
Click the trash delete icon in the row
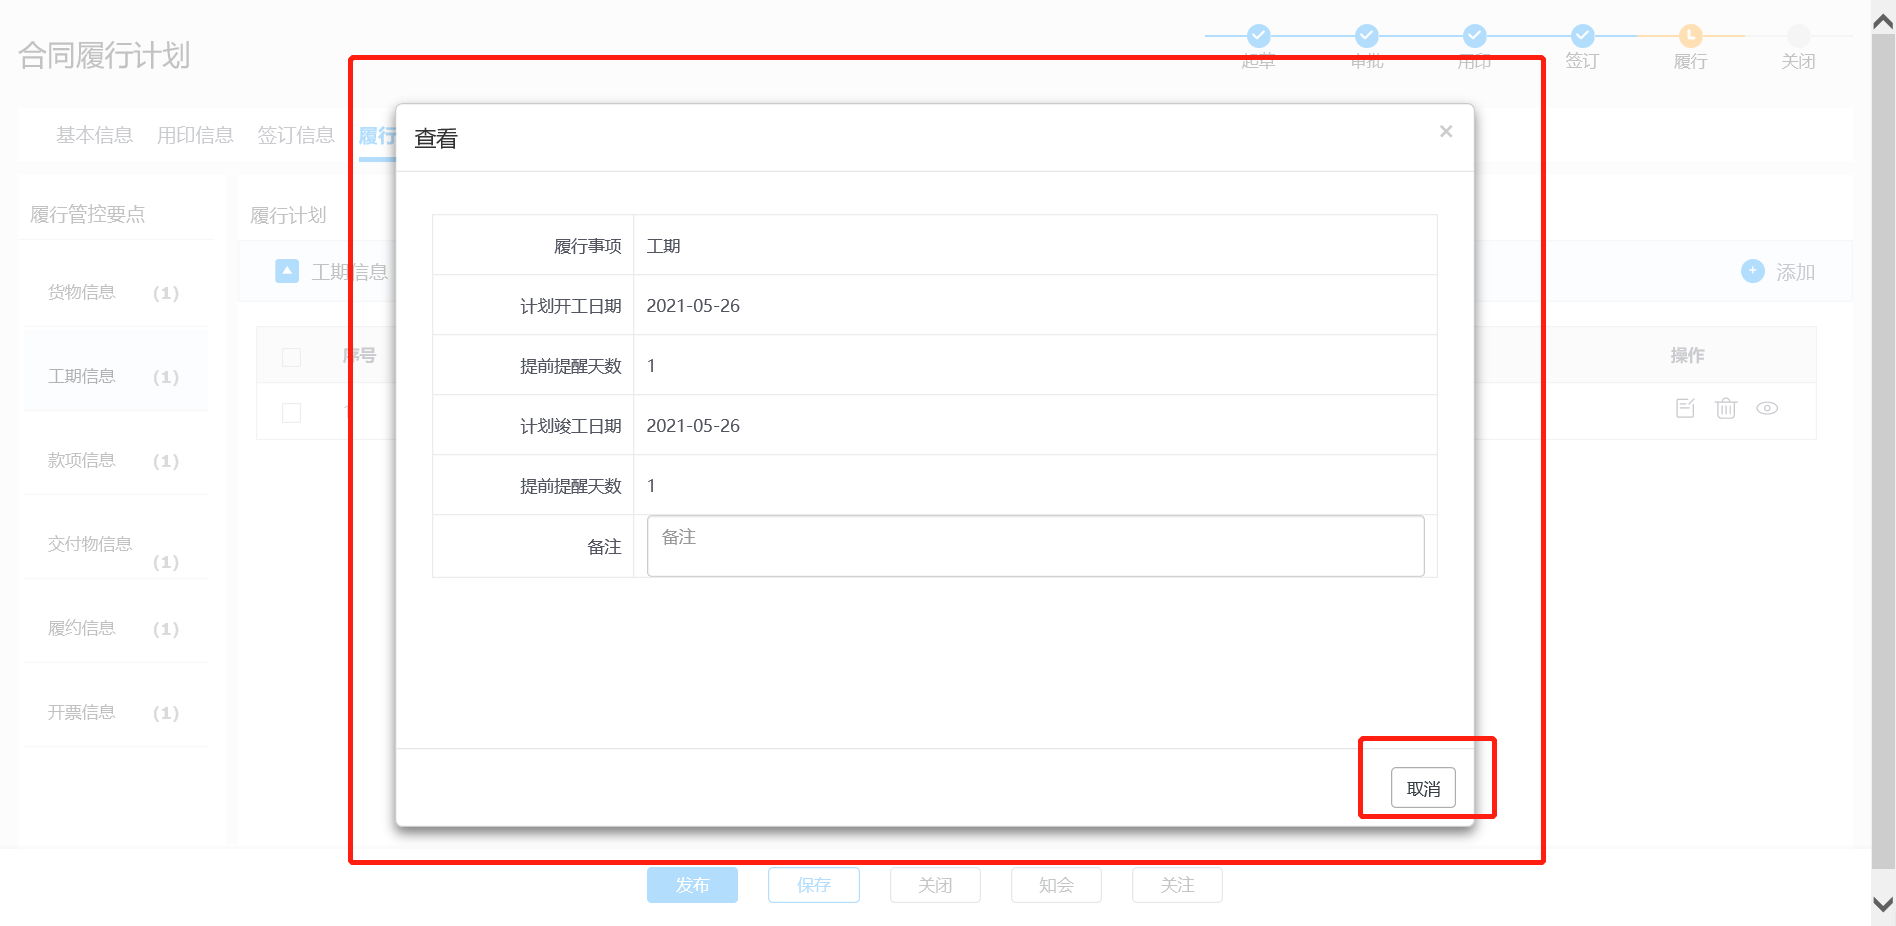click(1726, 408)
